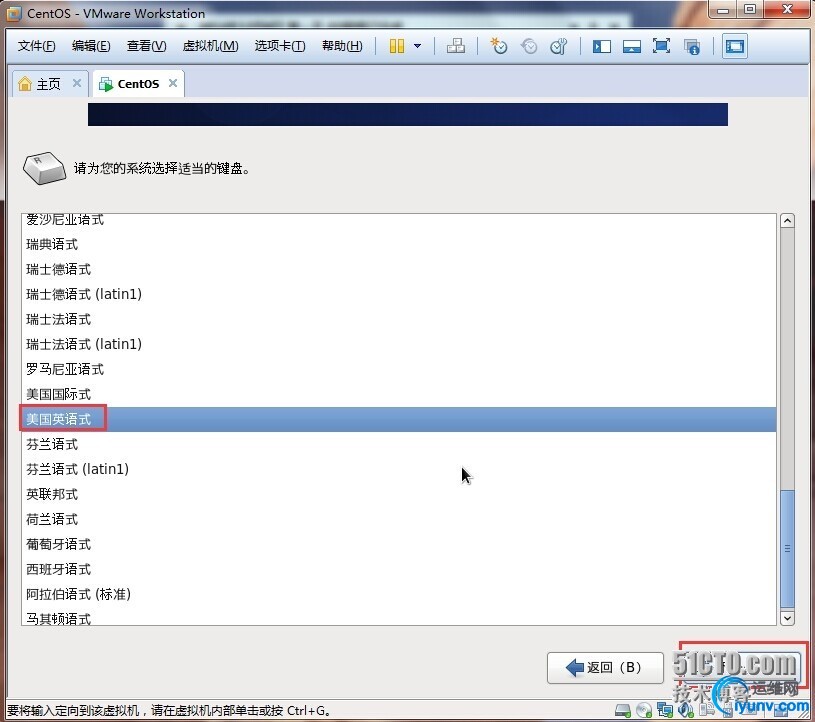Select 美国英语式 keyboard layout
The image size is (815, 722).
click(399, 419)
